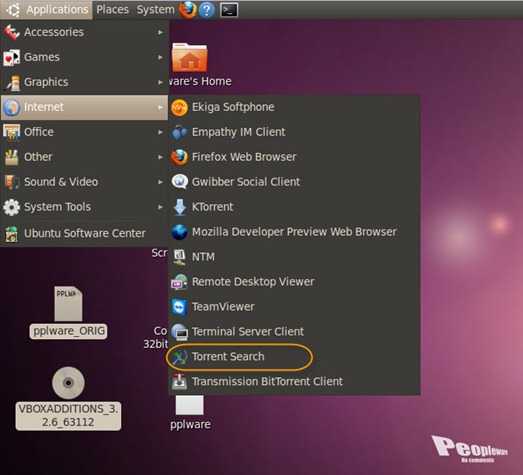The image size is (523, 475).
Task: Click the 'Ubuntu Software Center' label
Action: click(x=85, y=233)
